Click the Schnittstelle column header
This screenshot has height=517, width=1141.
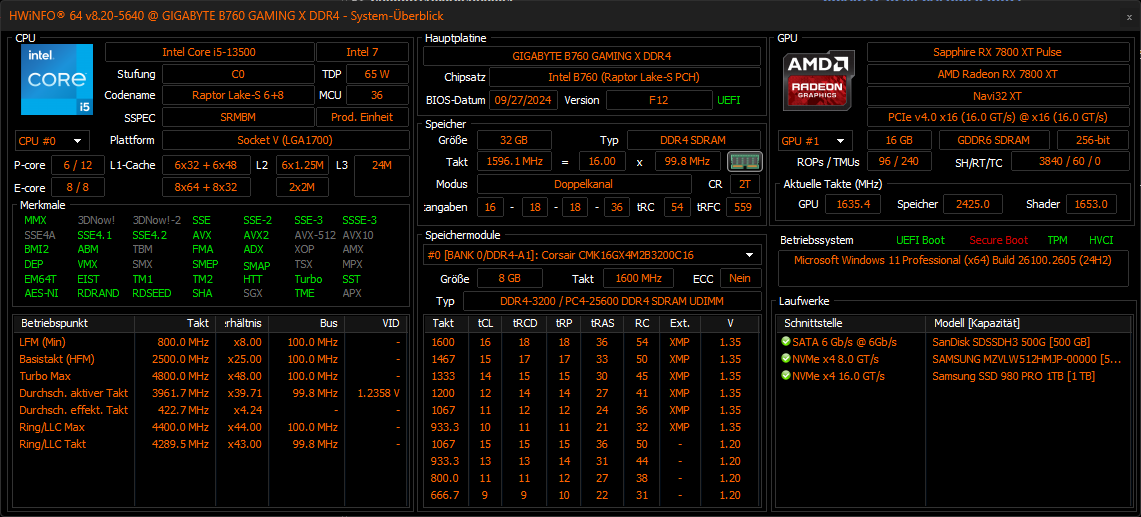click(x=851, y=323)
